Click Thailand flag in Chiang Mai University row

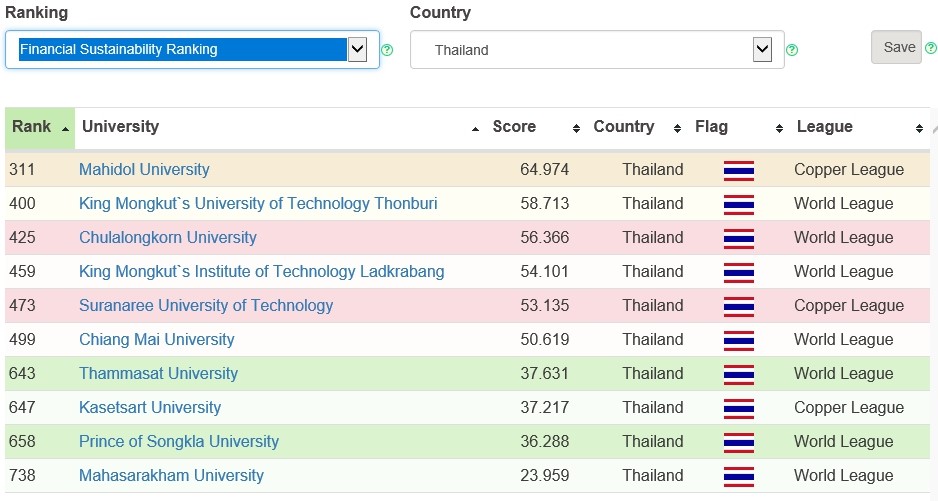739,341
